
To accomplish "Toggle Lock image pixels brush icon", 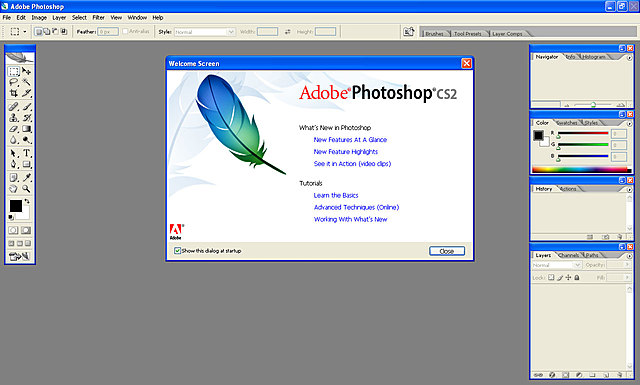I will pos(560,278).
